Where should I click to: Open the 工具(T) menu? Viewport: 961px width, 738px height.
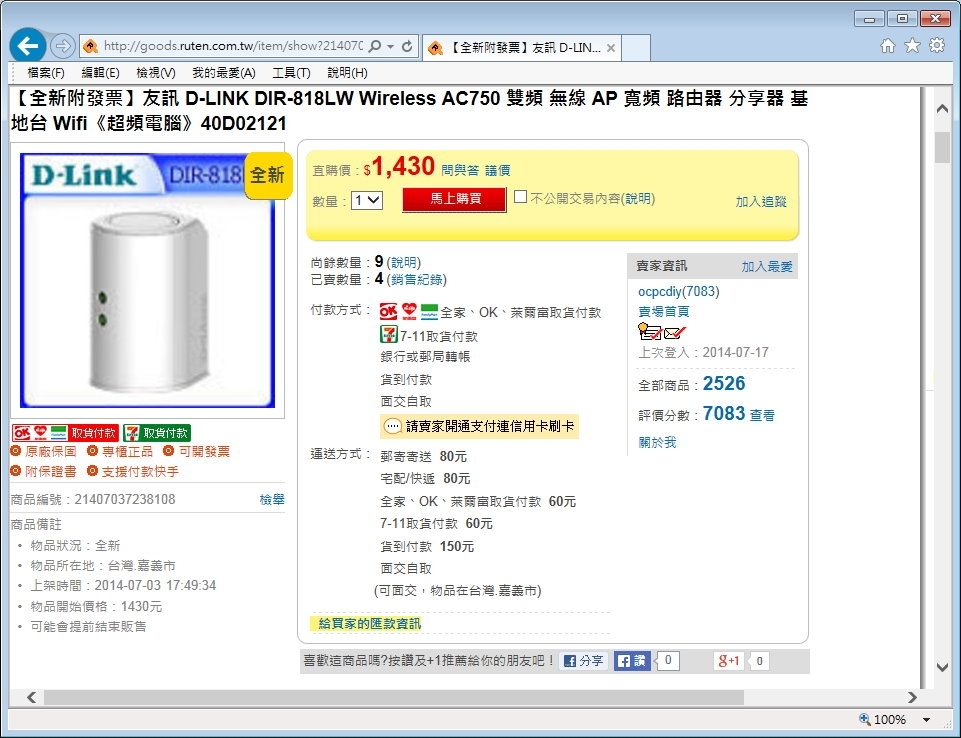point(291,73)
